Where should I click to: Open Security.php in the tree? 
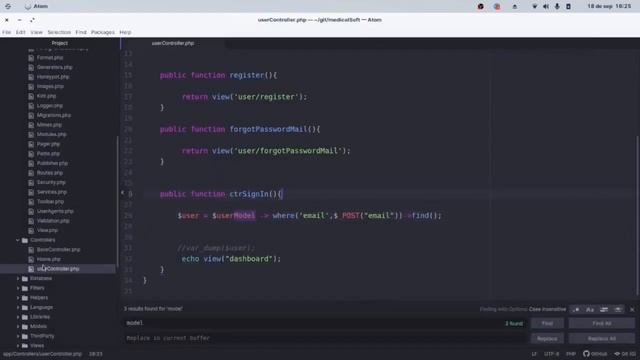click(x=51, y=182)
